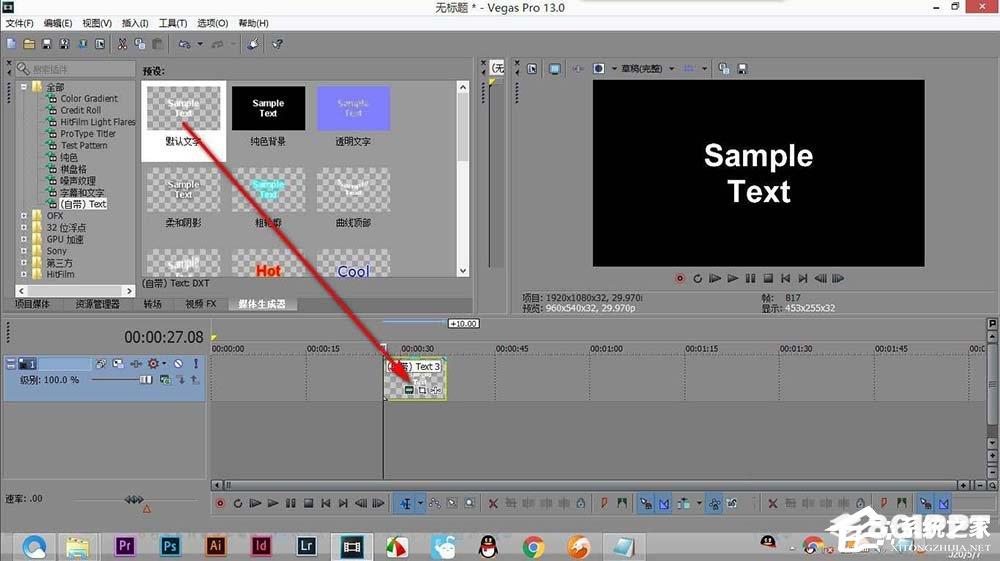Copy selection using the toolbar copy icon
The width and height of the screenshot is (1000, 561).
tap(140, 44)
